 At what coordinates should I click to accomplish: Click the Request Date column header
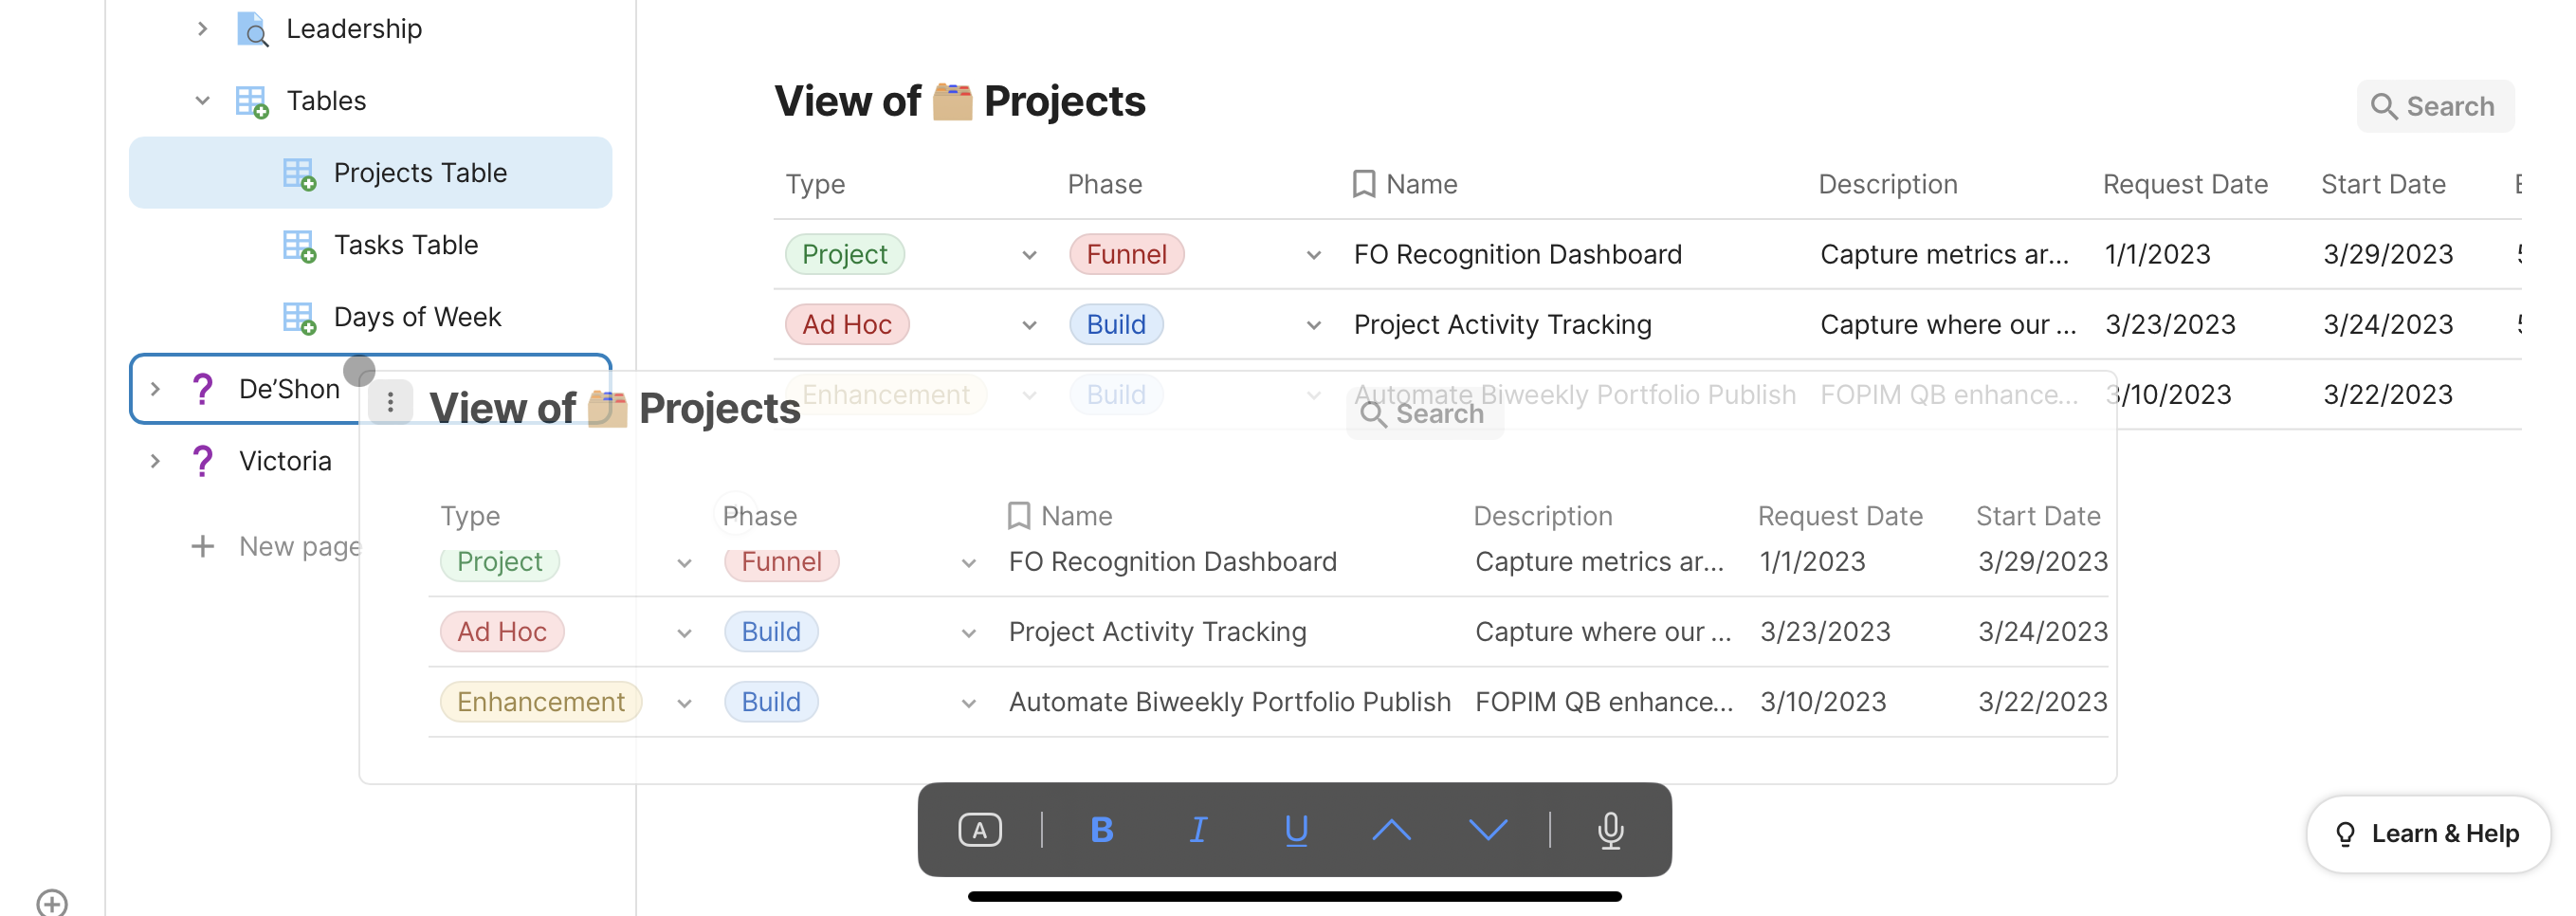(2184, 184)
